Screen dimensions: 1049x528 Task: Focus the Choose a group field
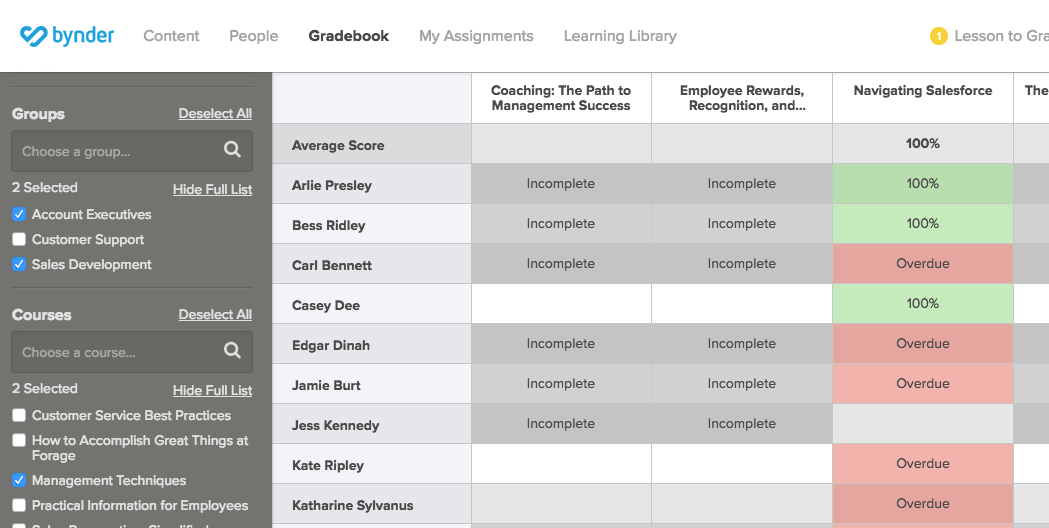(x=132, y=151)
